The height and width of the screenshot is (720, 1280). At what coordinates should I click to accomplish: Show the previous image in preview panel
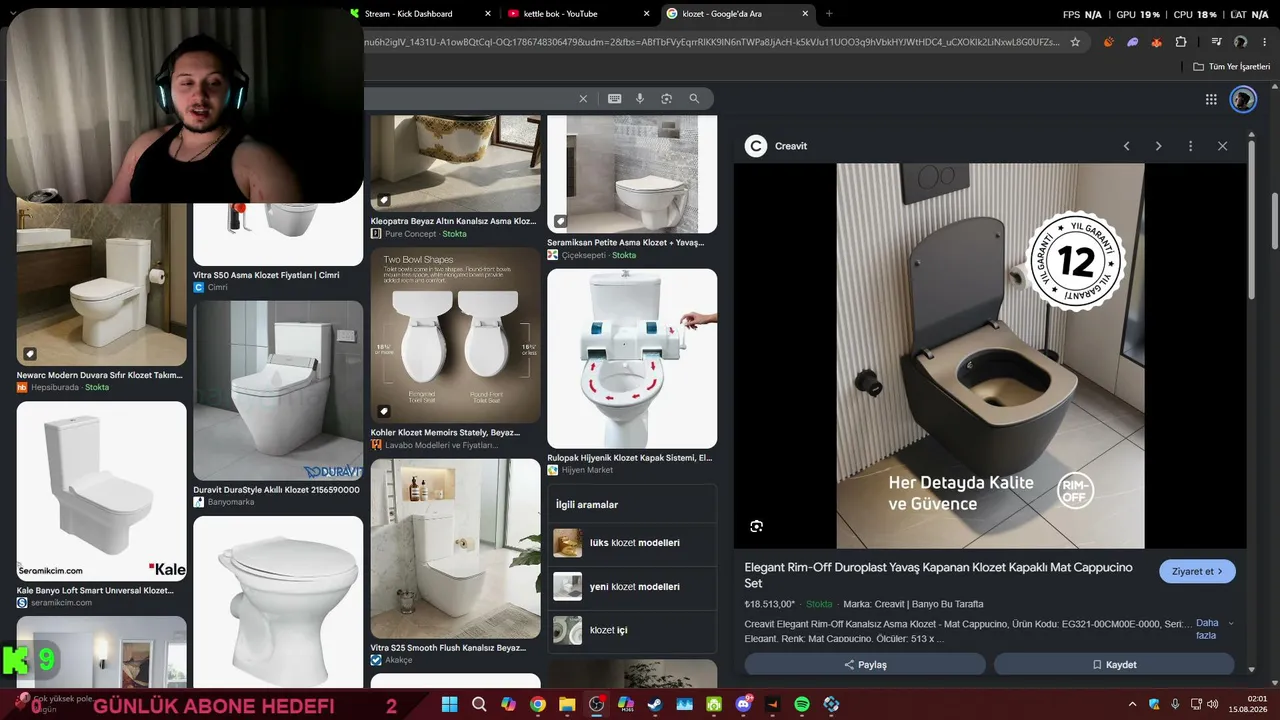(x=1127, y=146)
